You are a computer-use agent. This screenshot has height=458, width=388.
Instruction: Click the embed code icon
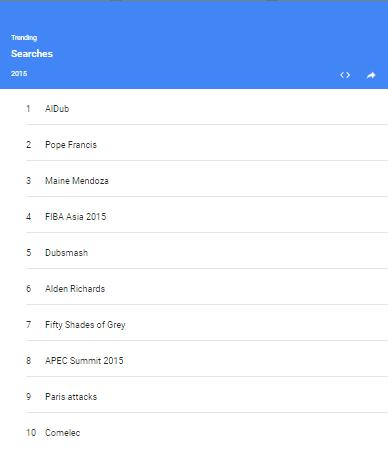coord(345,75)
